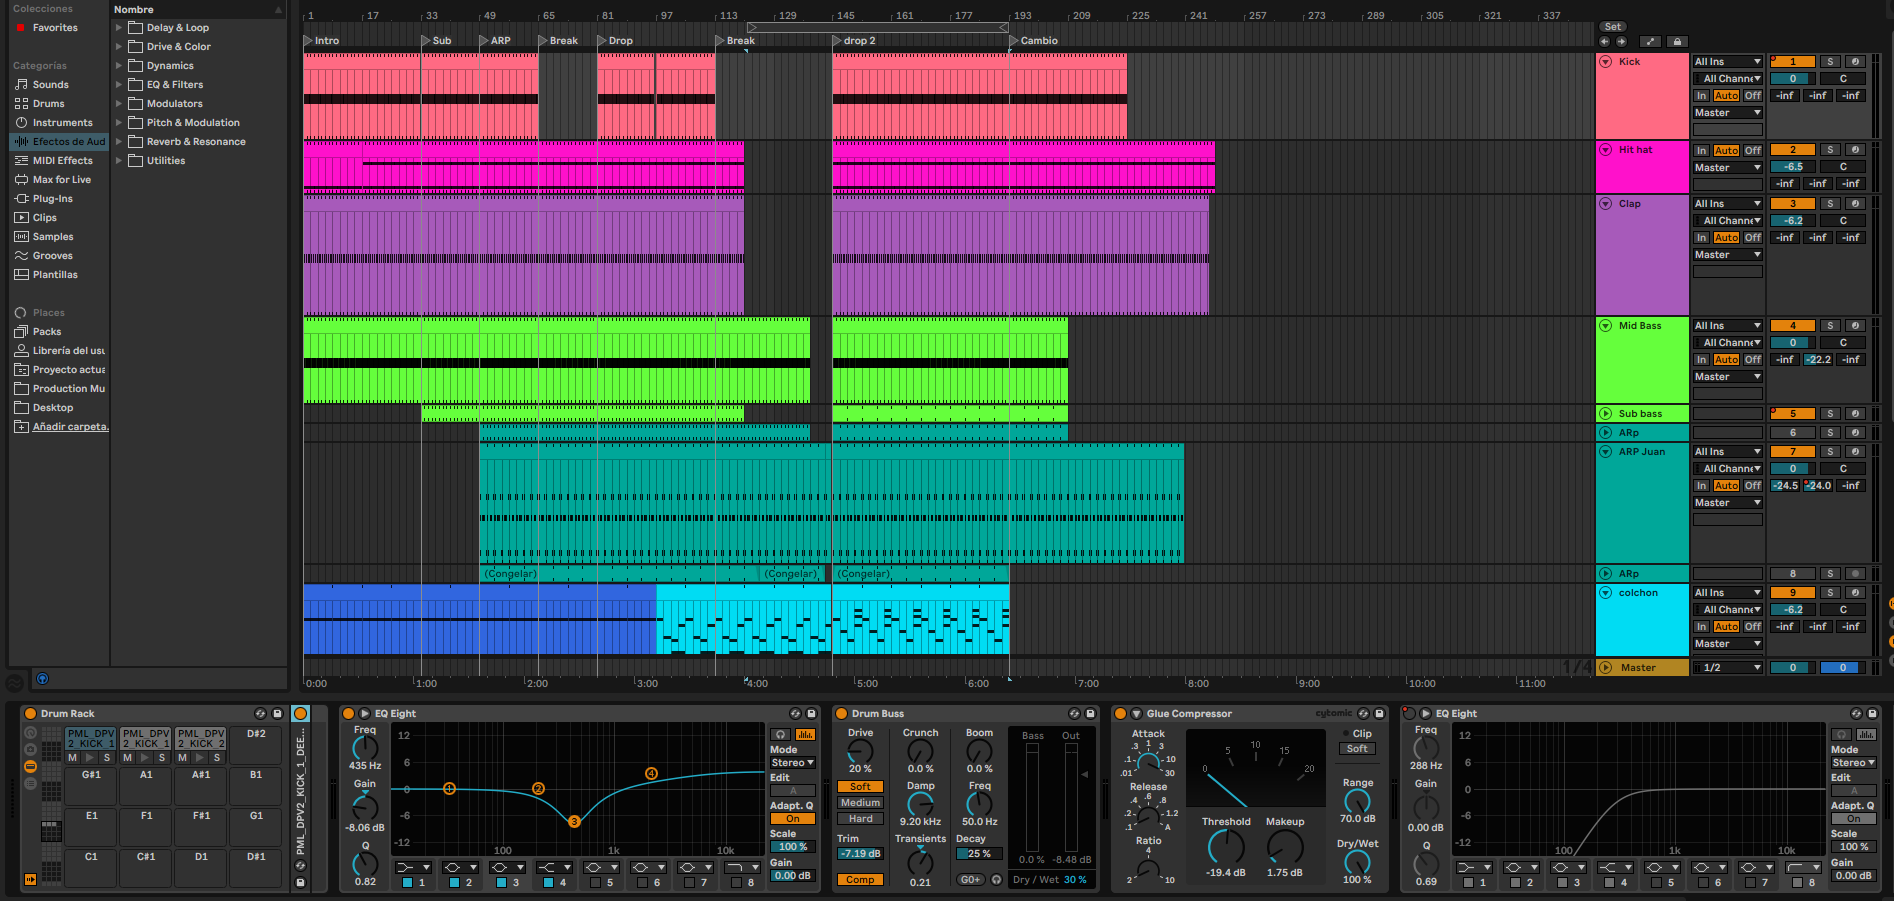The image size is (1894, 901).
Task: Open Stereo mode dropdown in first EQ Eight
Action: [x=792, y=763]
